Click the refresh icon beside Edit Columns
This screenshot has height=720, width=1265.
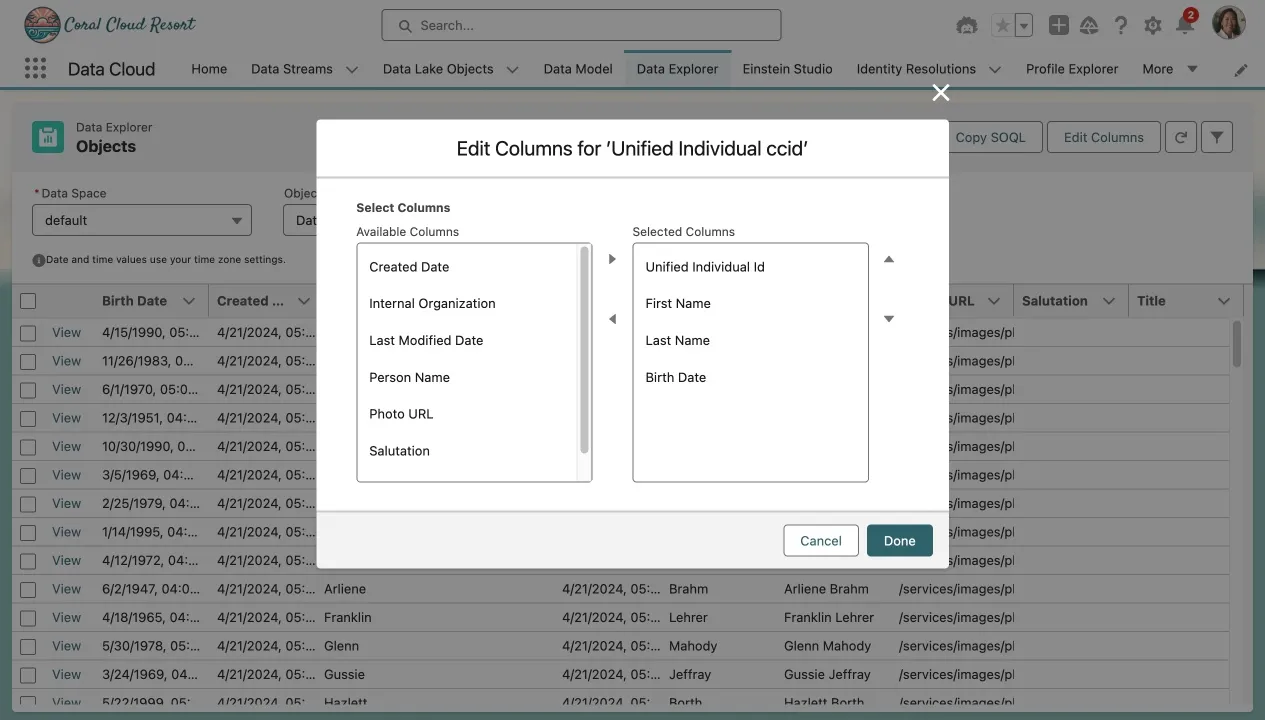1180,138
